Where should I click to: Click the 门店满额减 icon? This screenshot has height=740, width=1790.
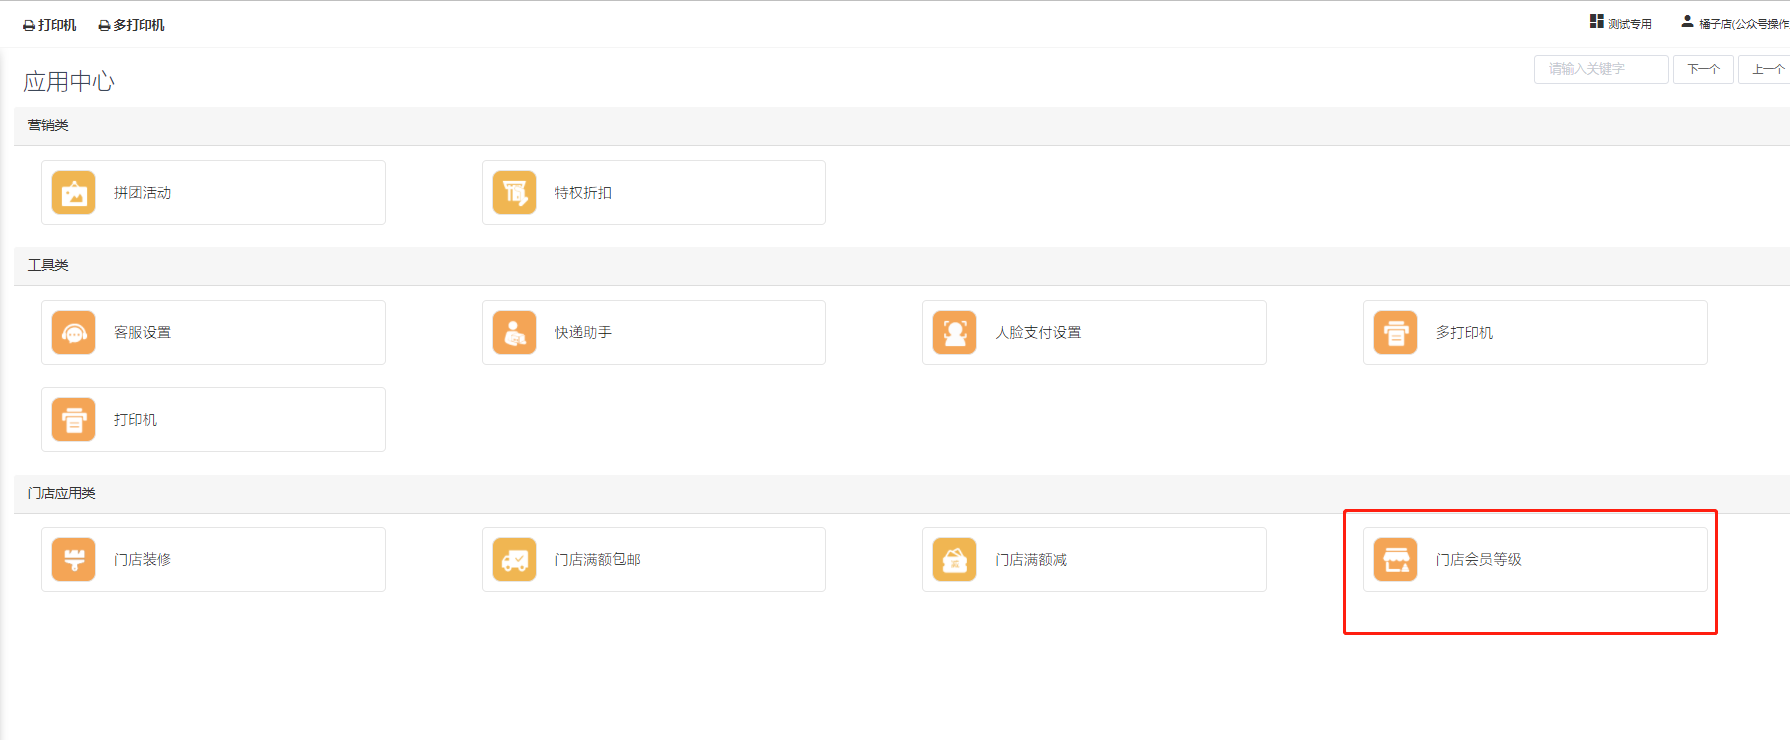tap(955, 560)
